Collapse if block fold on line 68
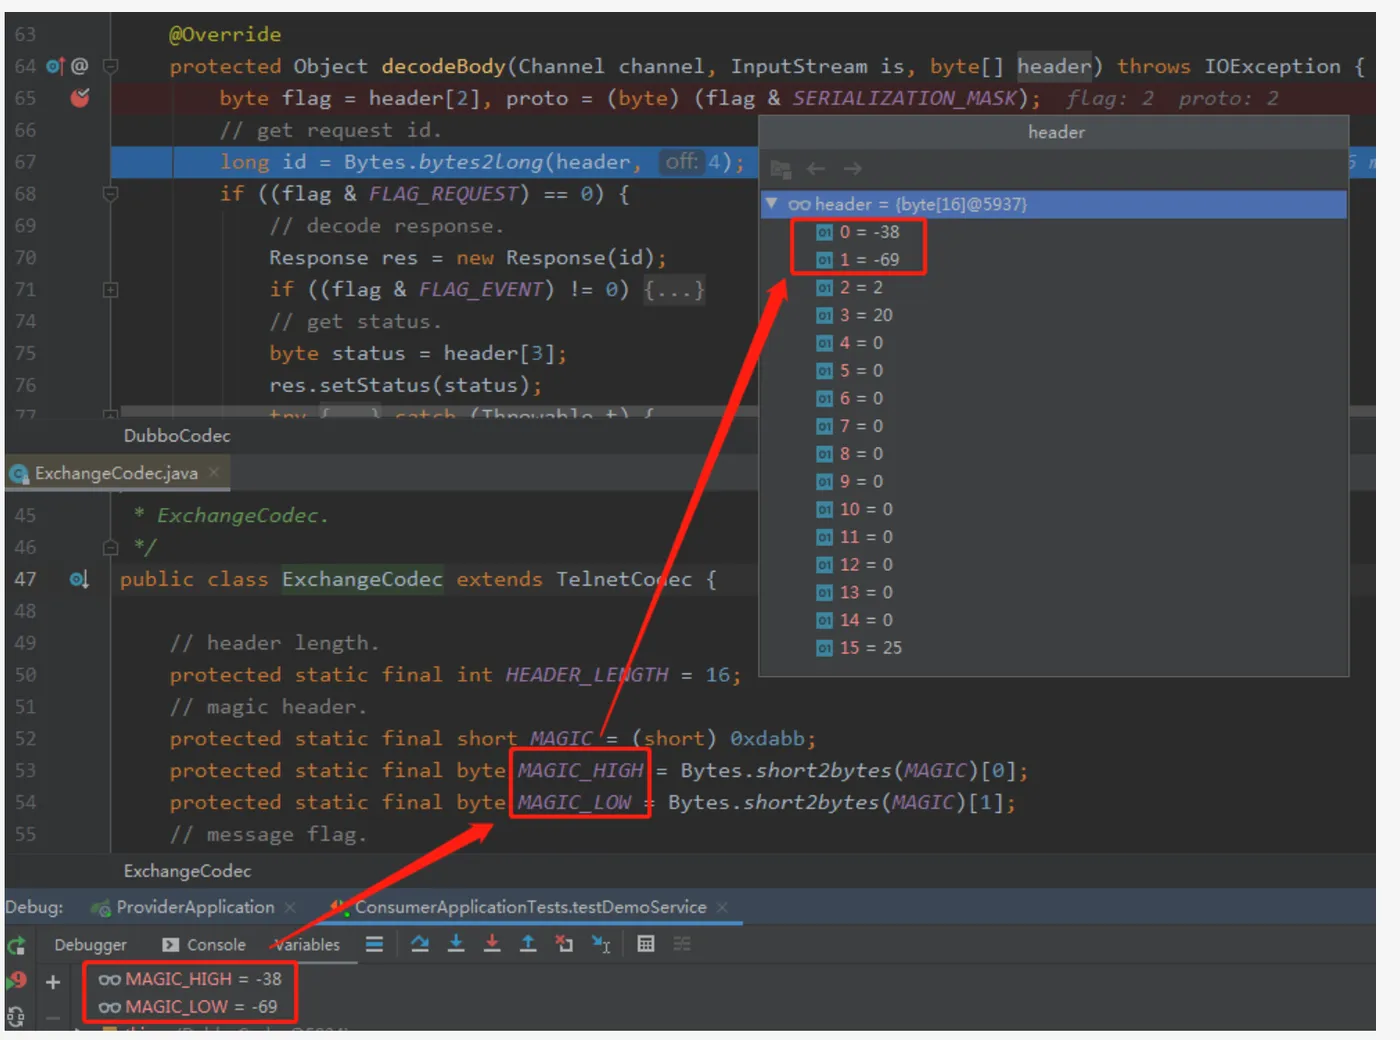Viewport: 1400px width, 1040px height. [x=111, y=193]
